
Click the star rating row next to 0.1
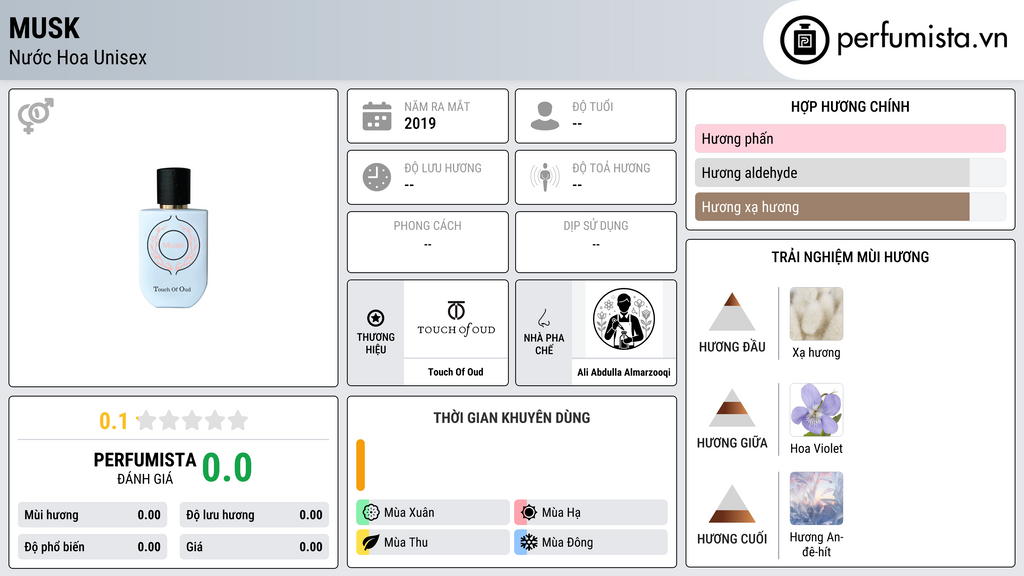(192, 421)
